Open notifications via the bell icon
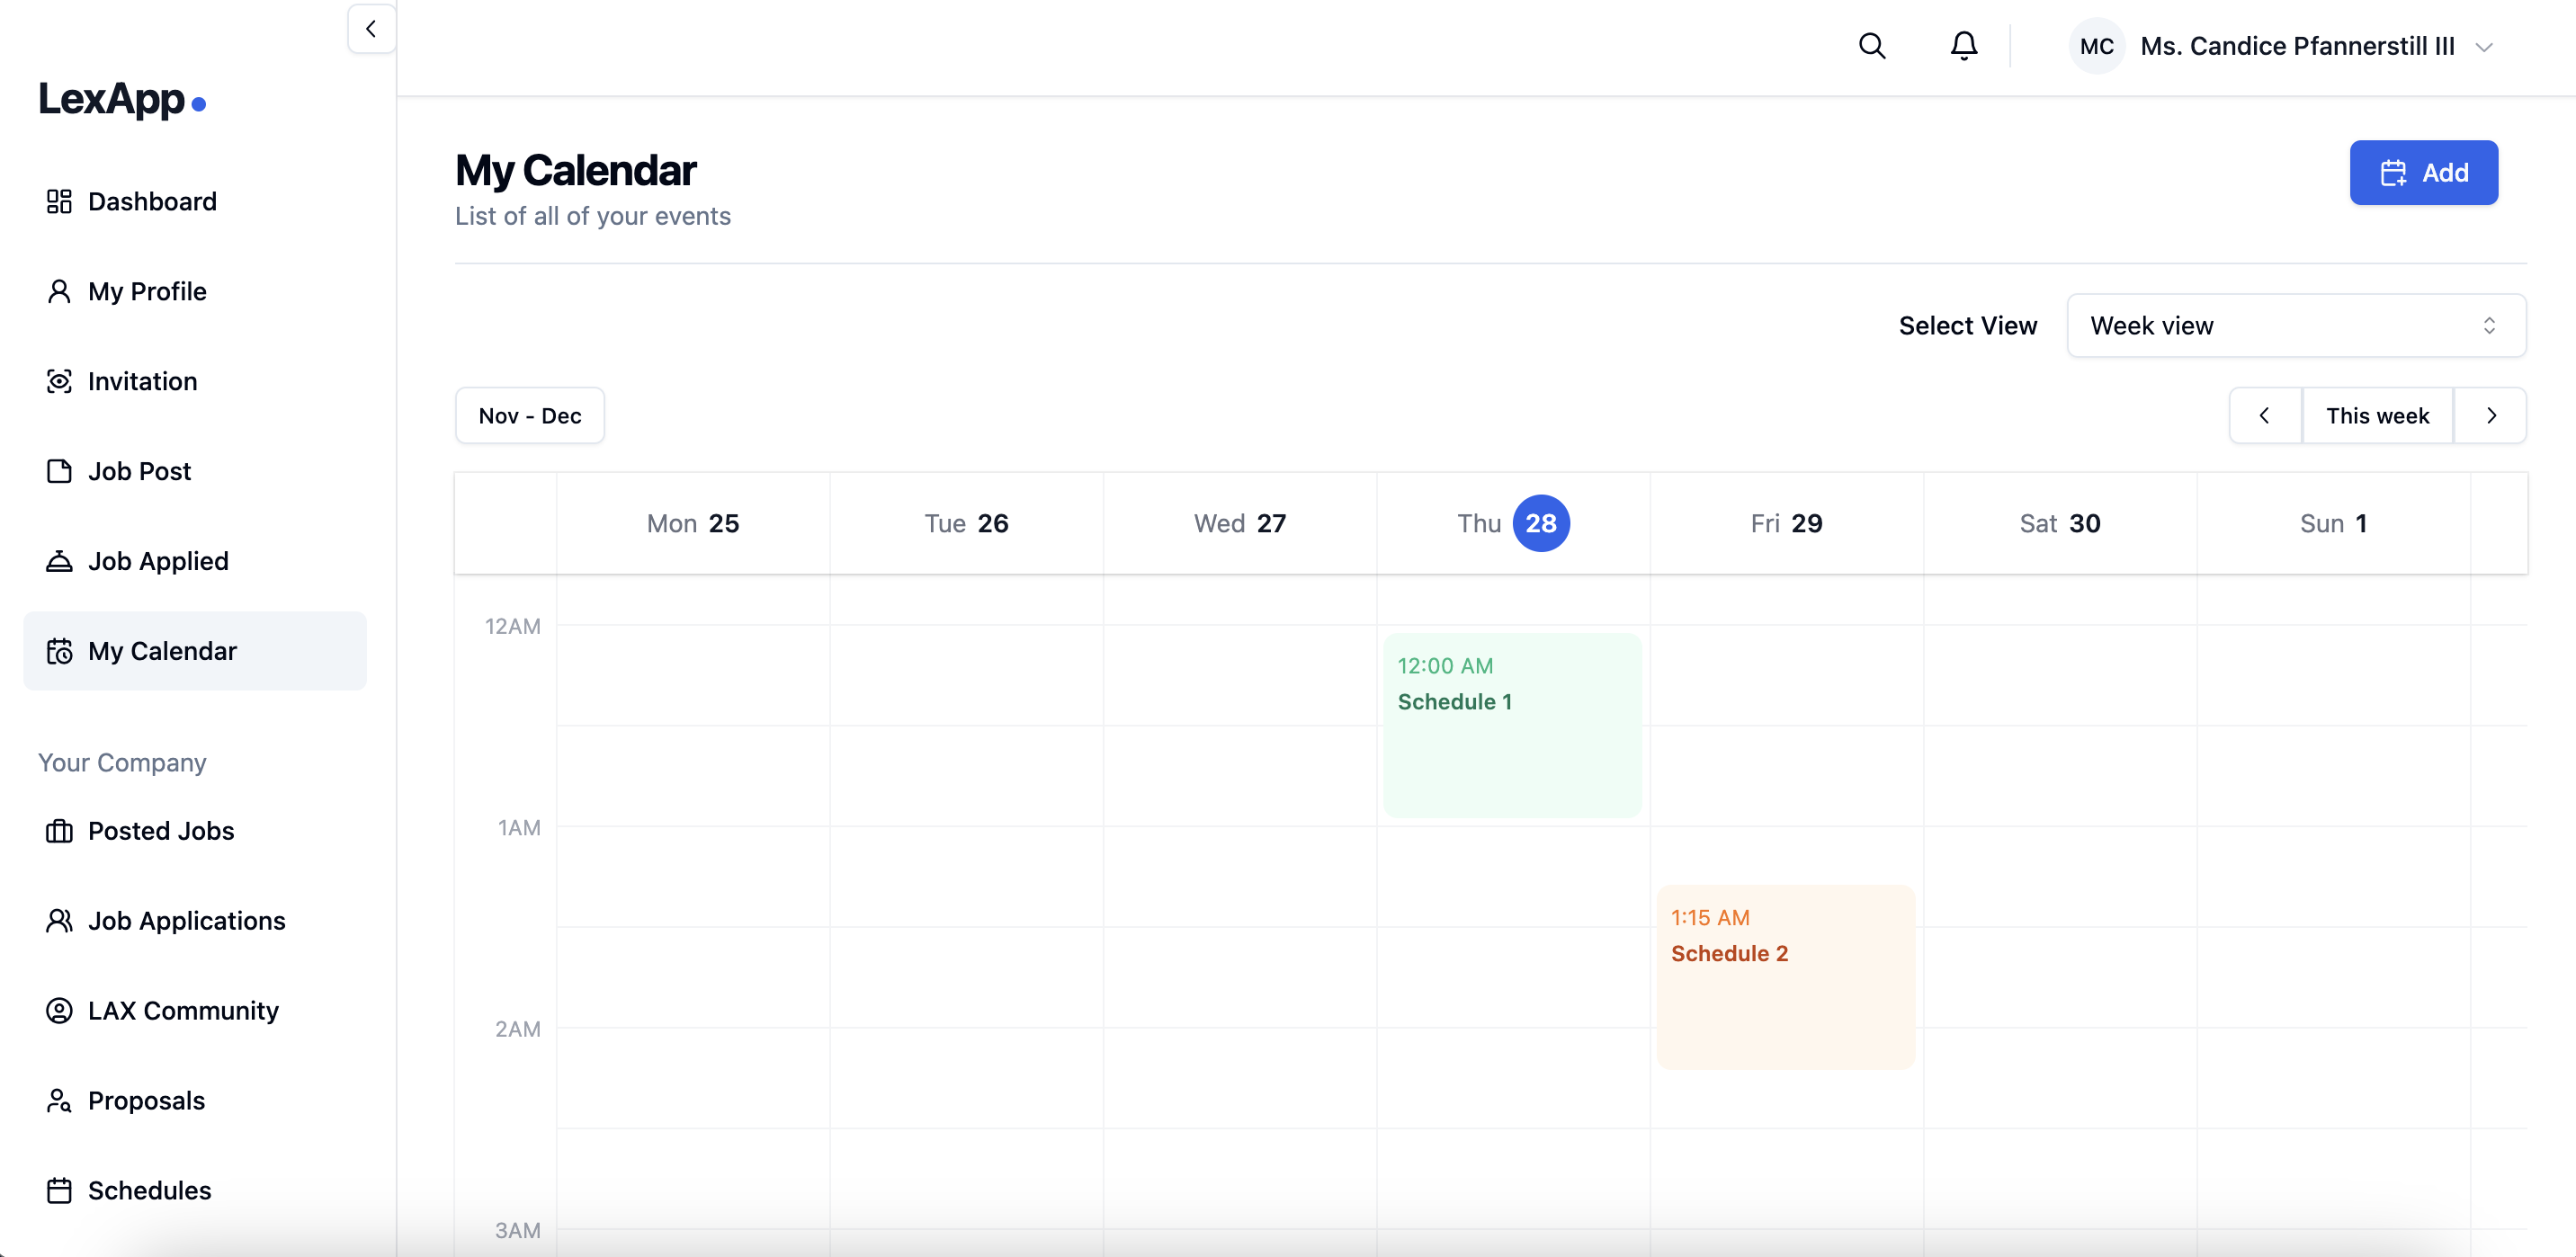Image resolution: width=2576 pixels, height=1257 pixels. pyautogui.click(x=1964, y=46)
